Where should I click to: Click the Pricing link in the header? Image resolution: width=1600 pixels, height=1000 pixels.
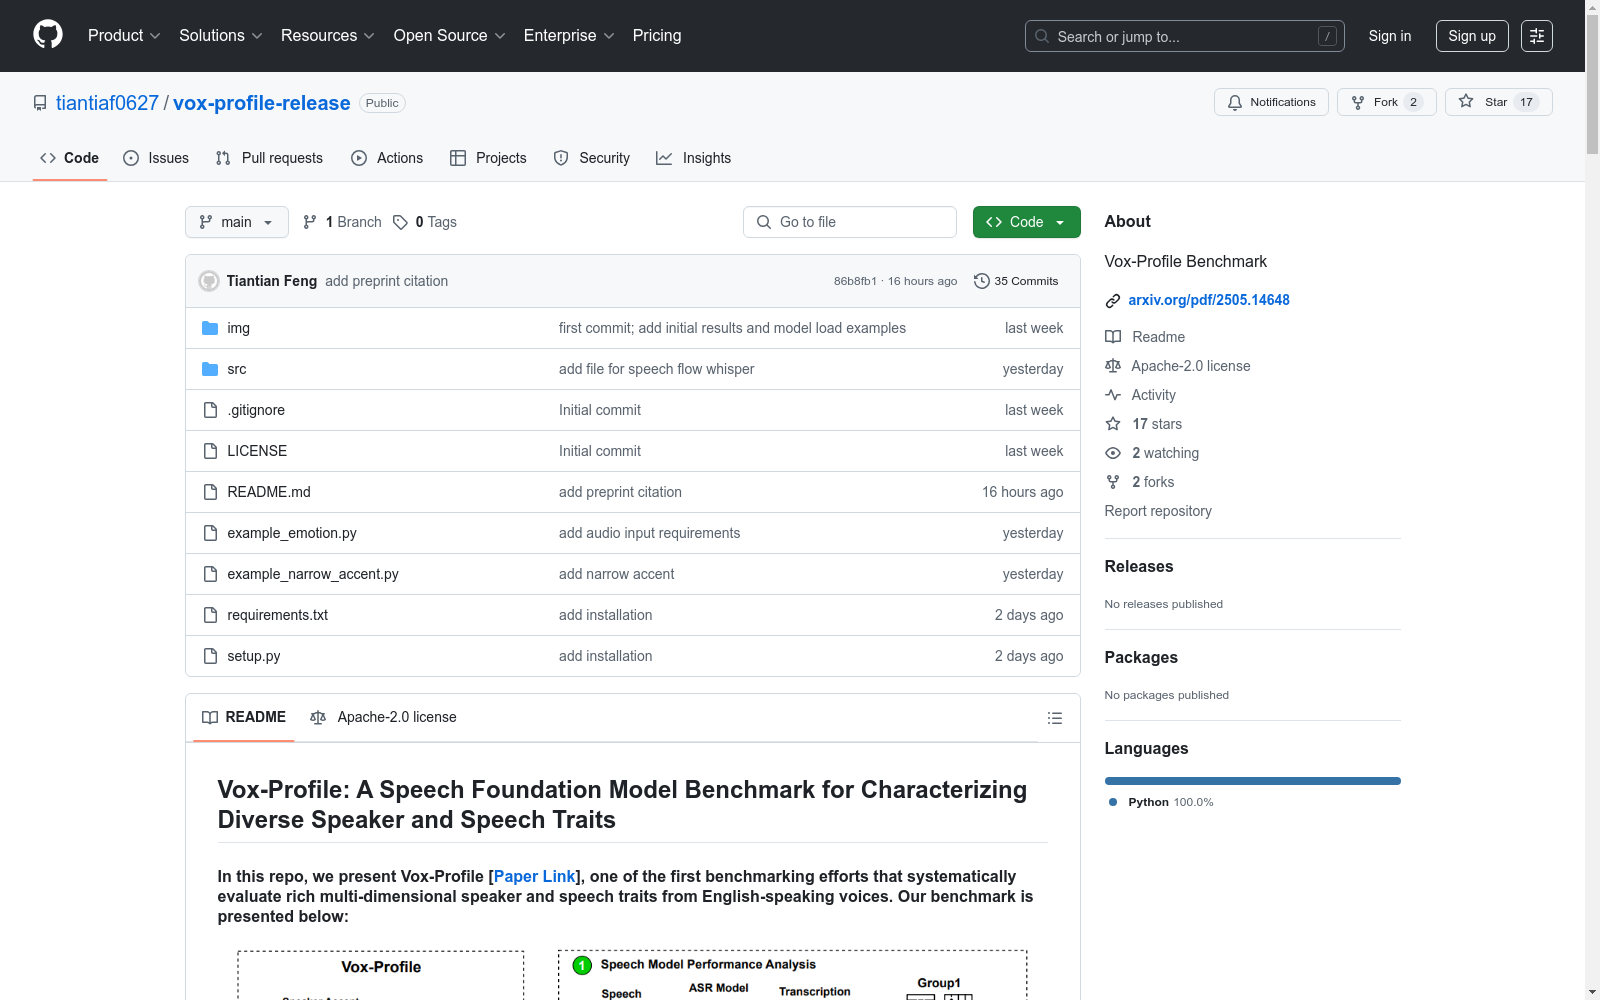(657, 35)
